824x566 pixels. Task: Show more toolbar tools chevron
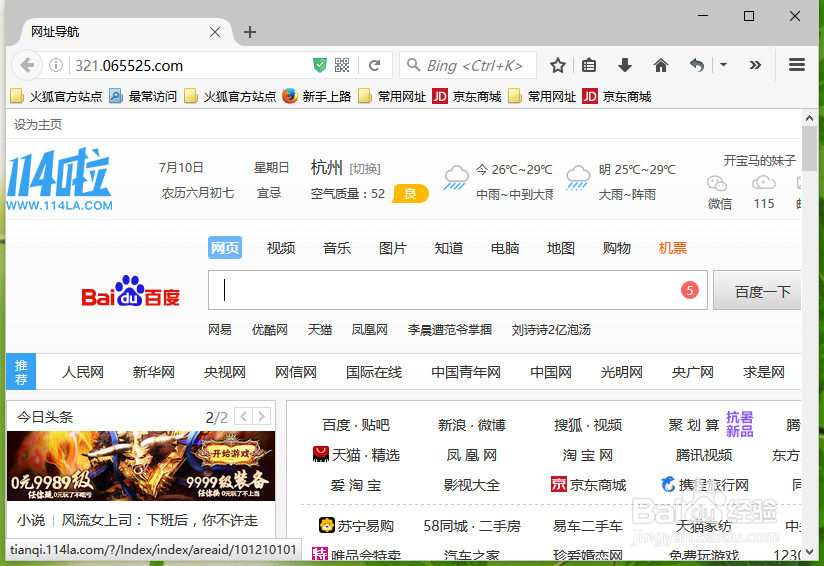point(755,65)
